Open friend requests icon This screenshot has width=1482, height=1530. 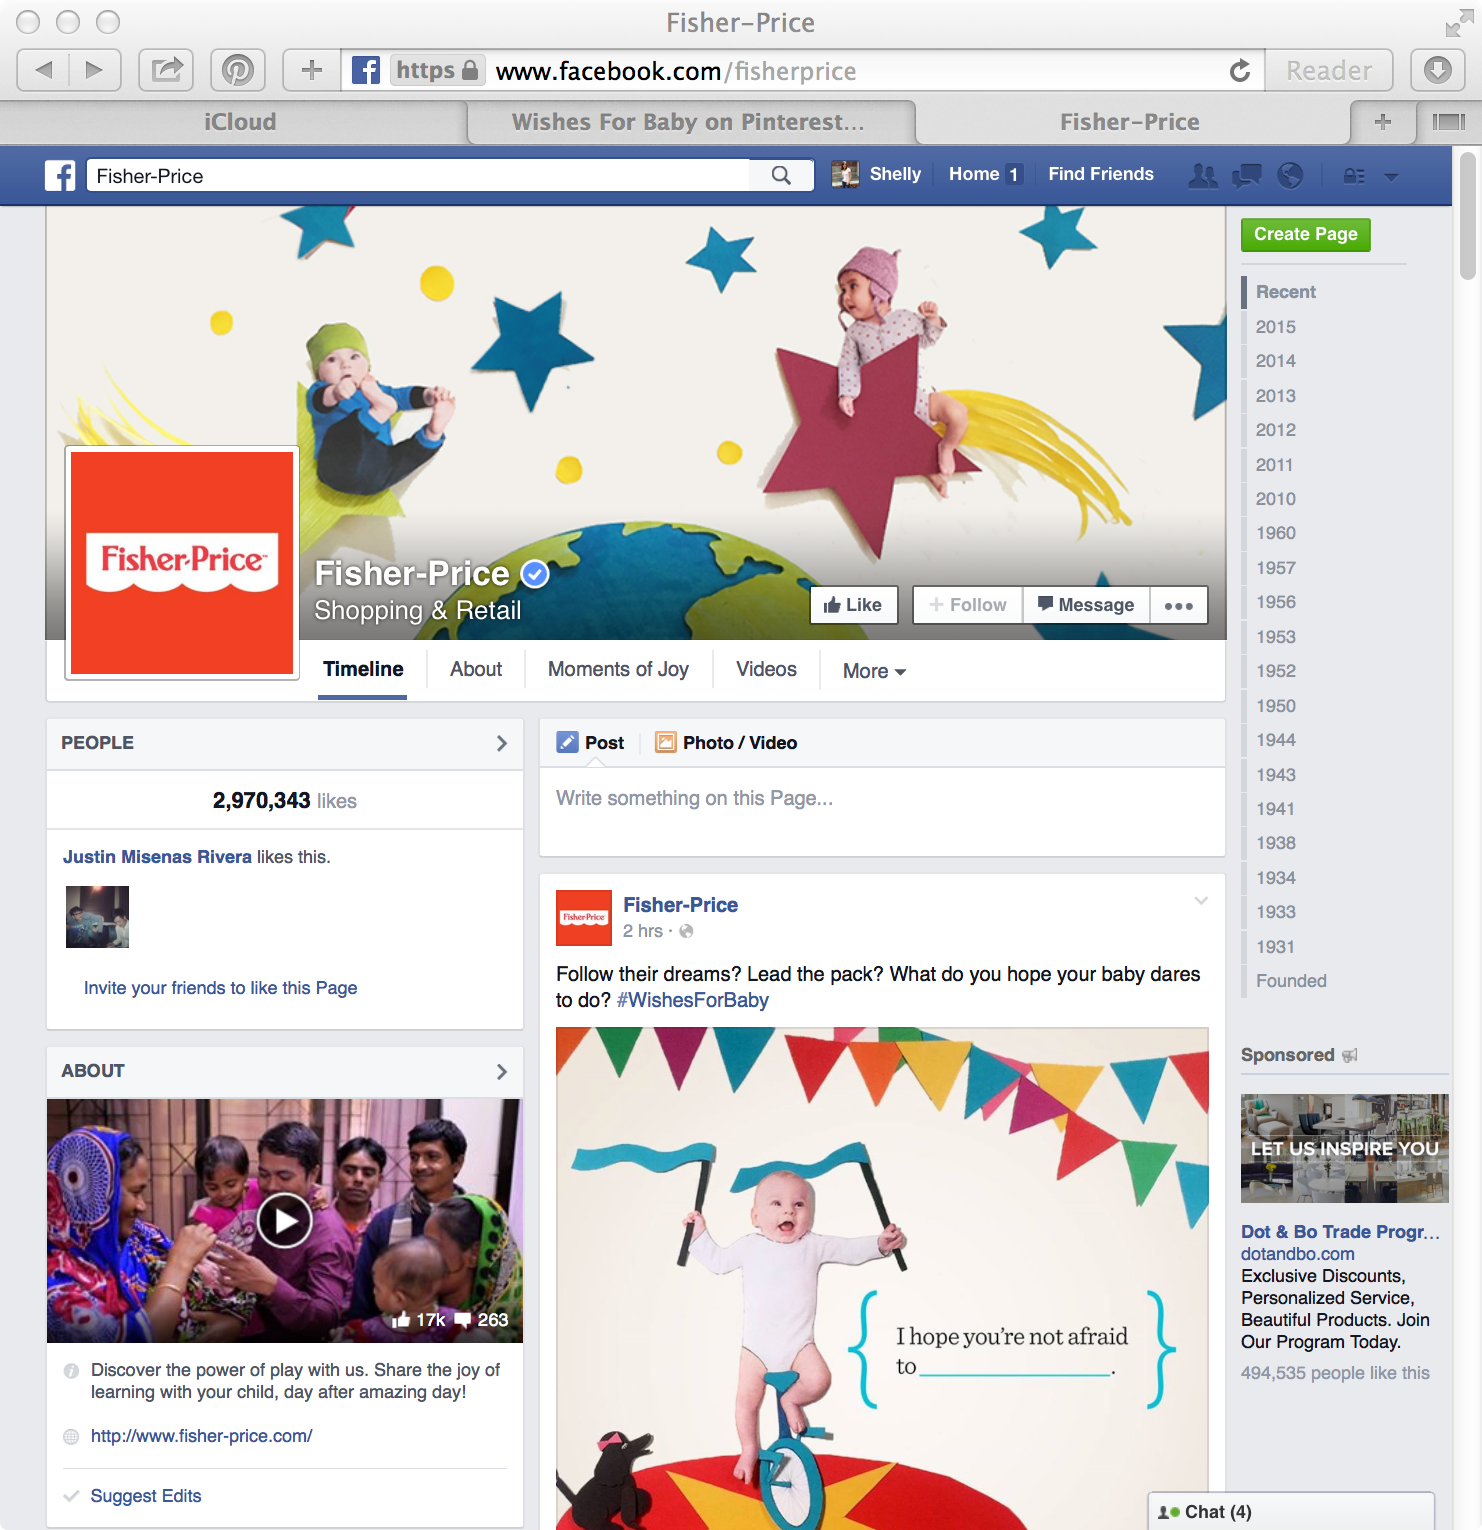(x=1202, y=176)
